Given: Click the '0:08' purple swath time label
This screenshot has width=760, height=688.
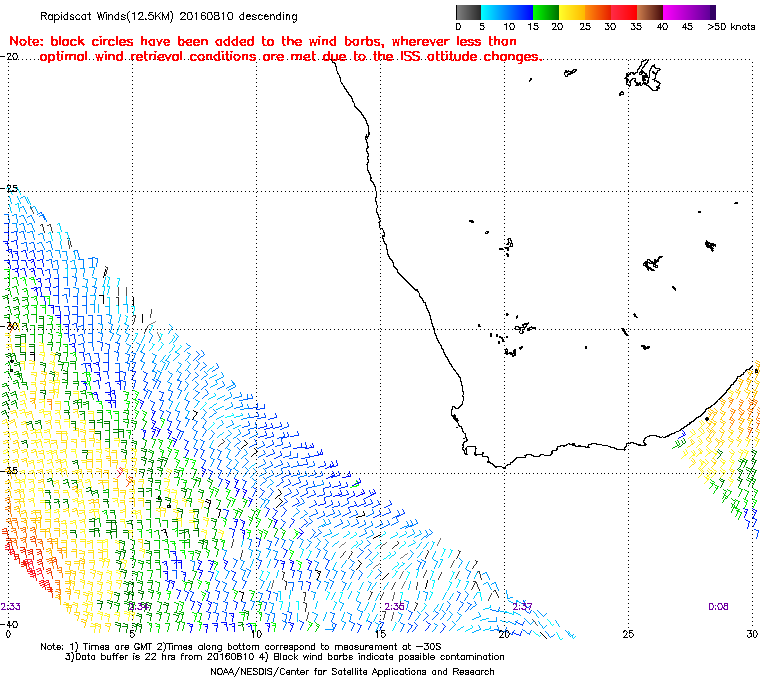Looking at the screenshot, I should (718, 607).
